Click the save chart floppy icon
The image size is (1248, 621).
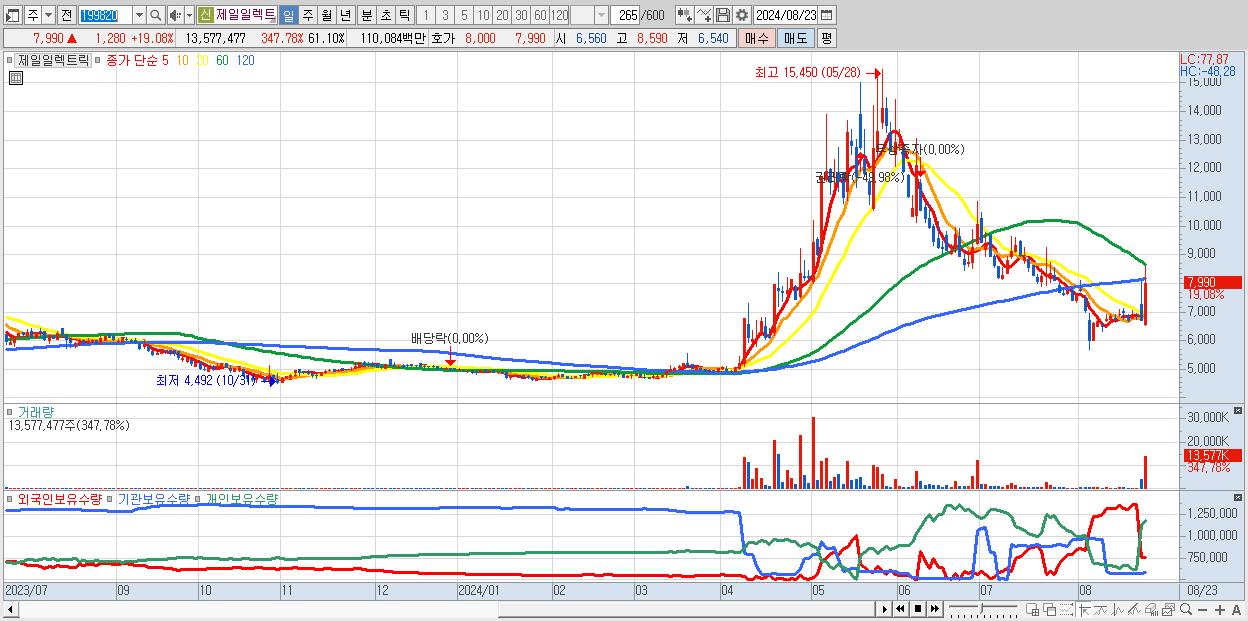coord(723,15)
